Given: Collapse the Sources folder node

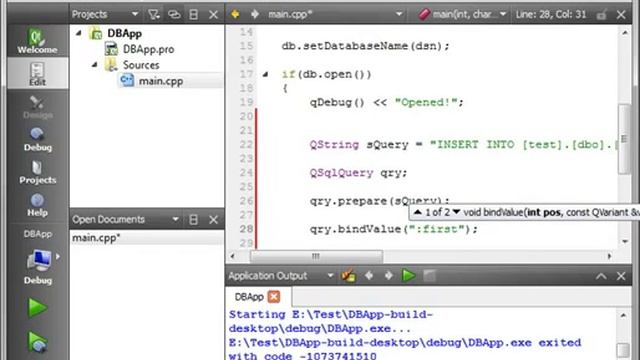Looking at the screenshot, I should [x=95, y=64].
